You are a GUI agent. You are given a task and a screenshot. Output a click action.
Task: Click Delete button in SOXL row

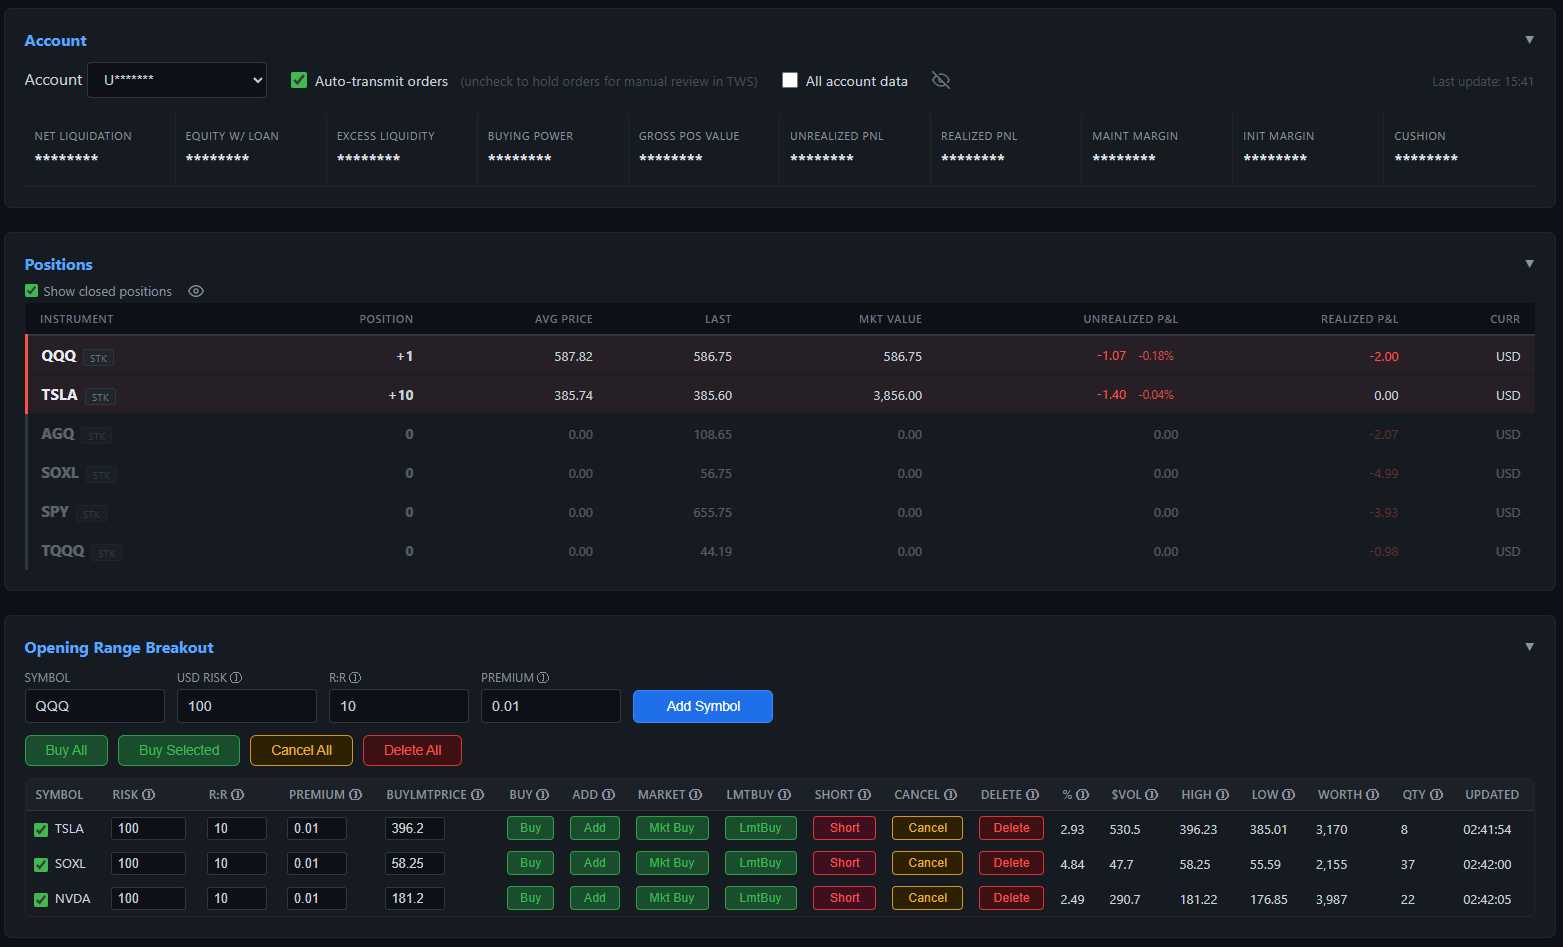[1012, 863]
